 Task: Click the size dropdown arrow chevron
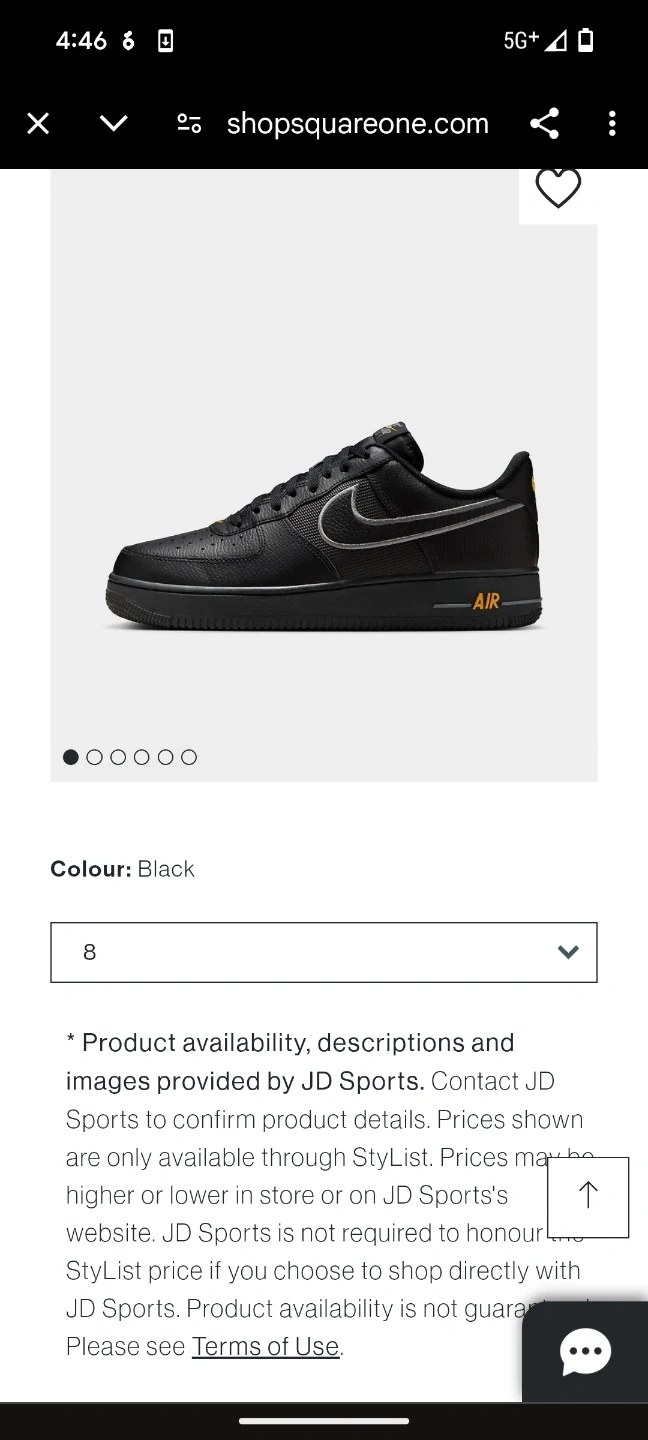[x=568, y=952]
